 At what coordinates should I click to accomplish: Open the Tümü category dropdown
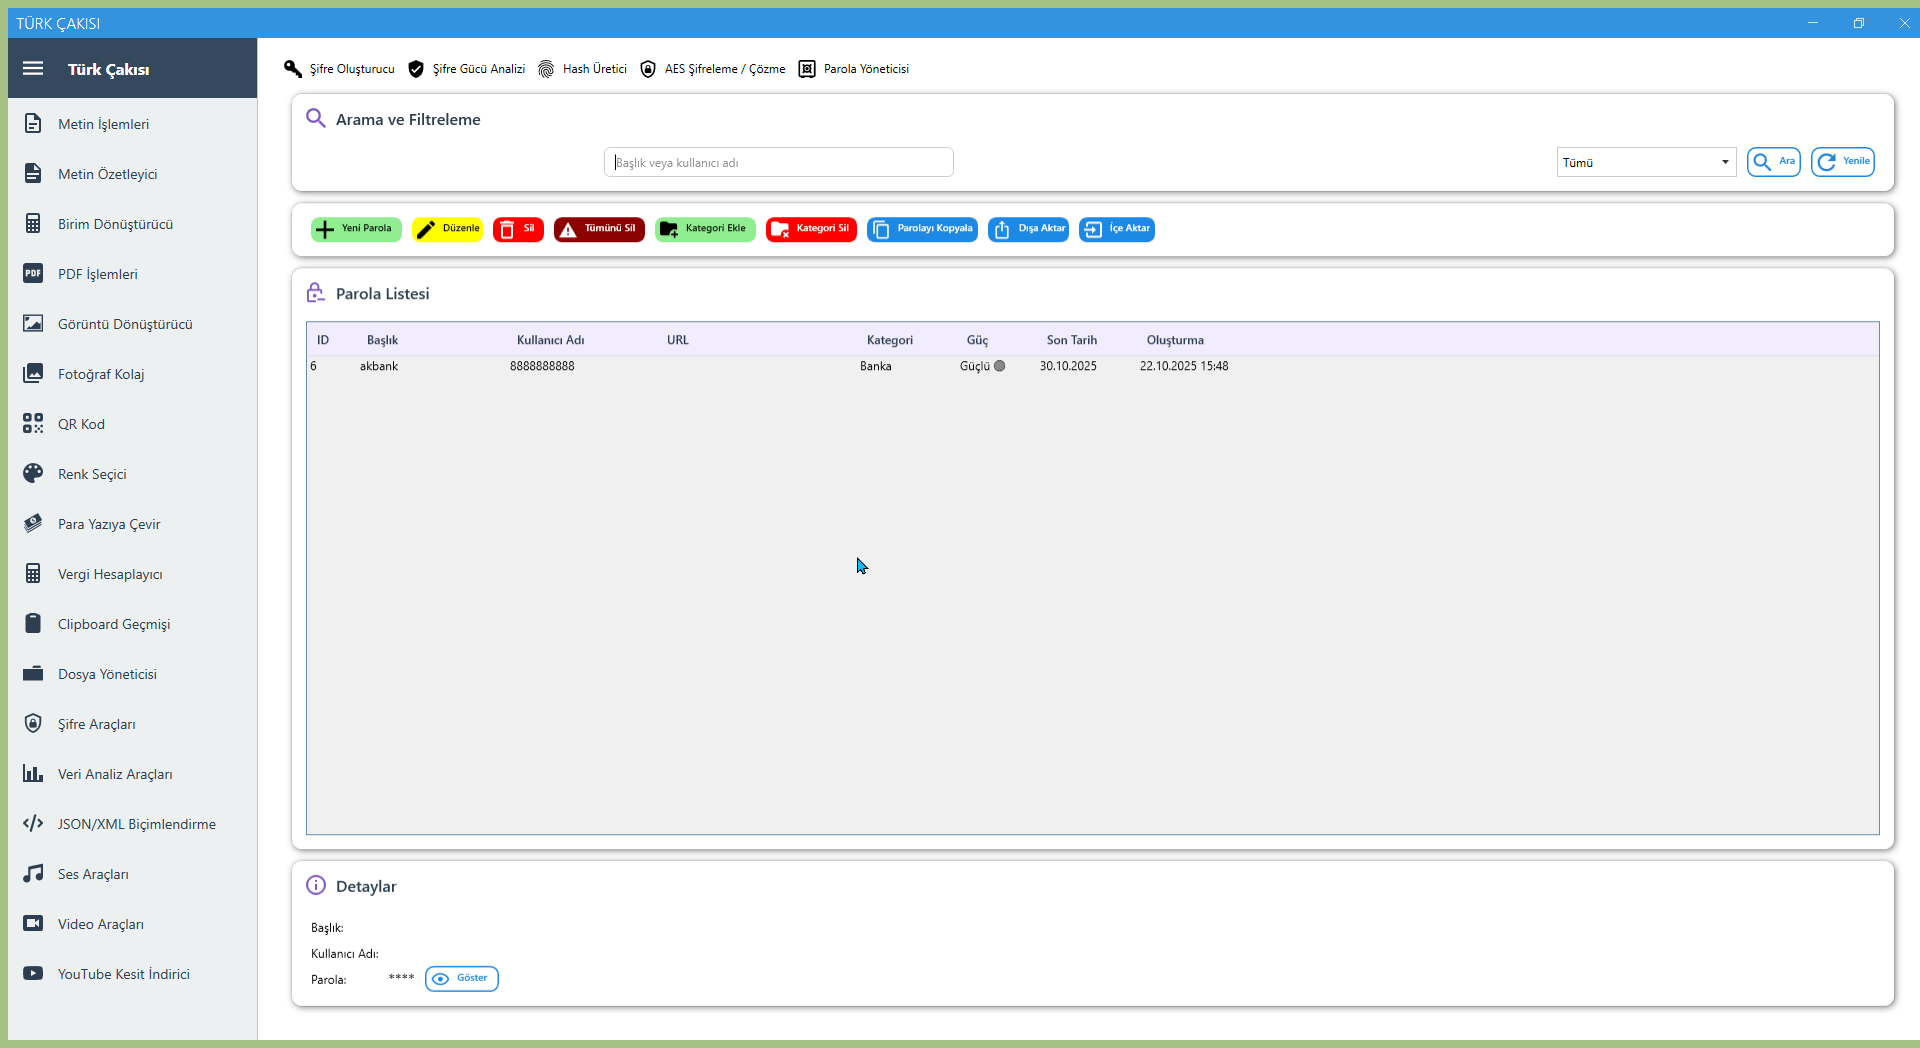click(1645, 162)
